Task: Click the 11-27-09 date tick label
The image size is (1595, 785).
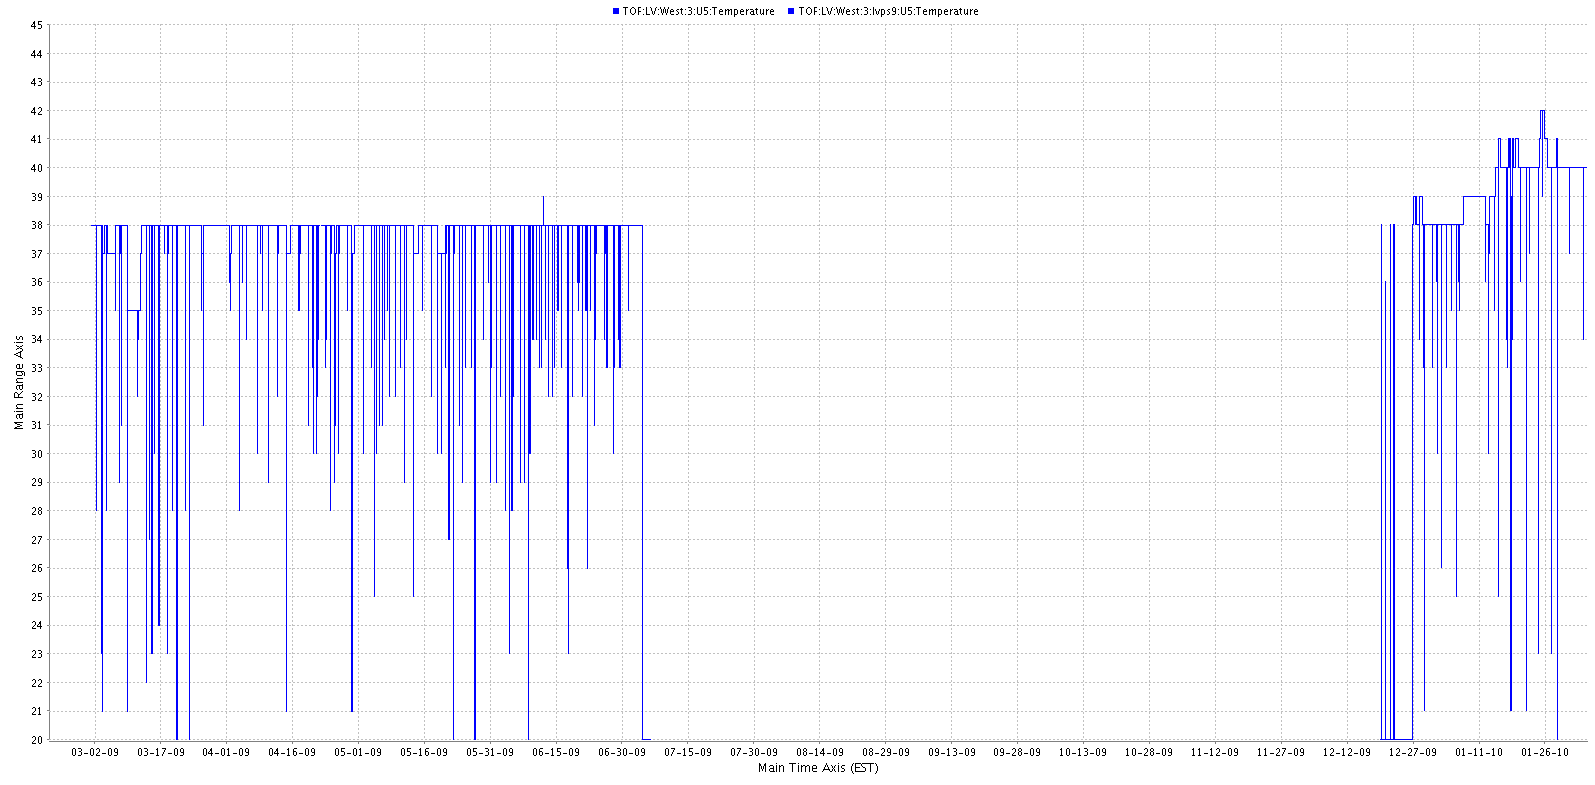Action: tap(1281, 752)
